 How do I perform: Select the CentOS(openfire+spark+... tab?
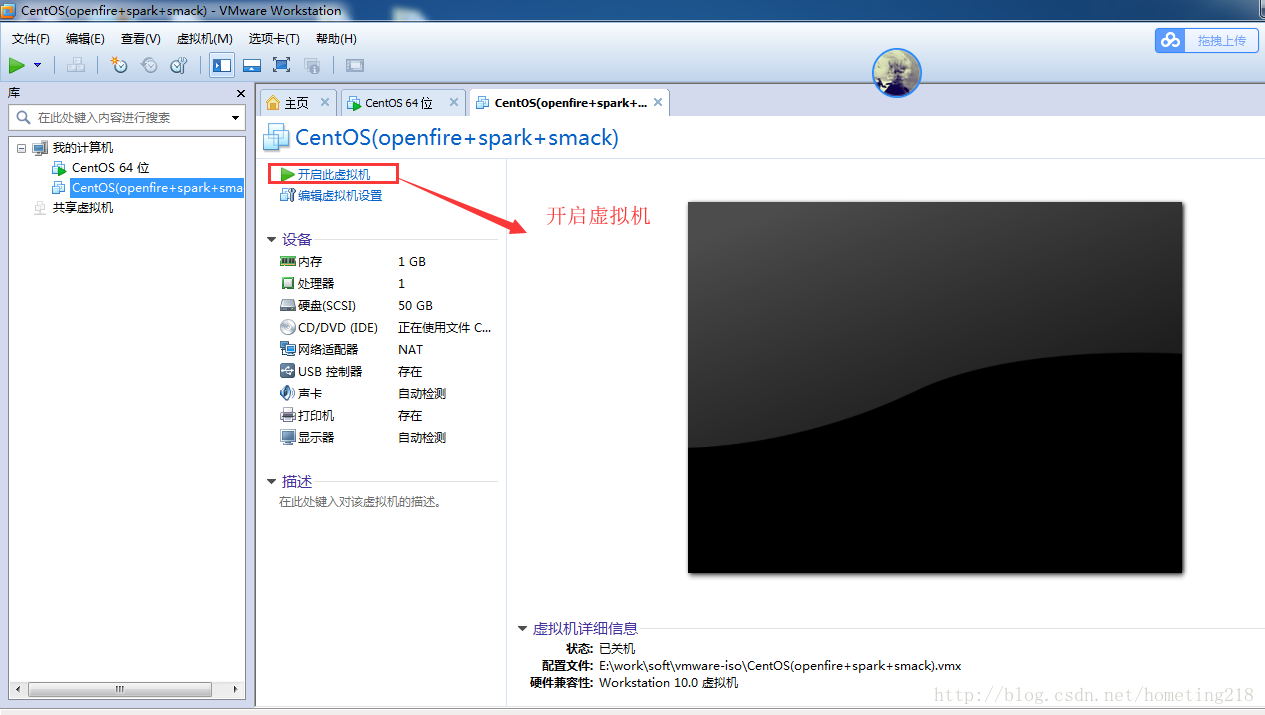tap(570, 103)
